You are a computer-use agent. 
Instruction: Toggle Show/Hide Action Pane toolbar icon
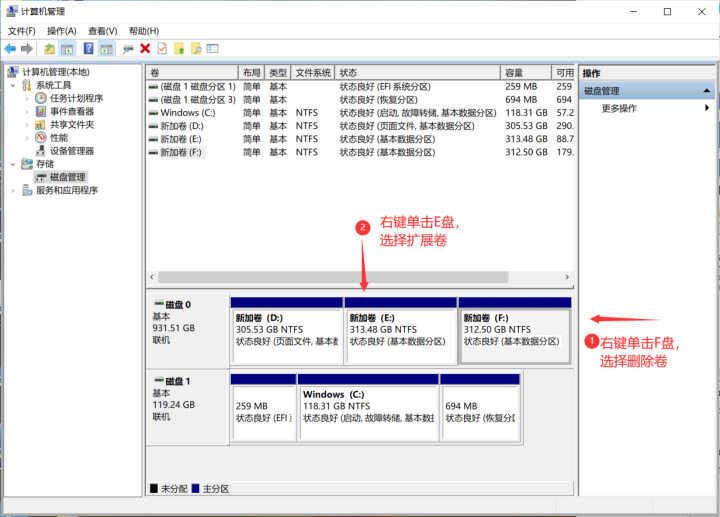pyautogui.click(x=107, y=48)
